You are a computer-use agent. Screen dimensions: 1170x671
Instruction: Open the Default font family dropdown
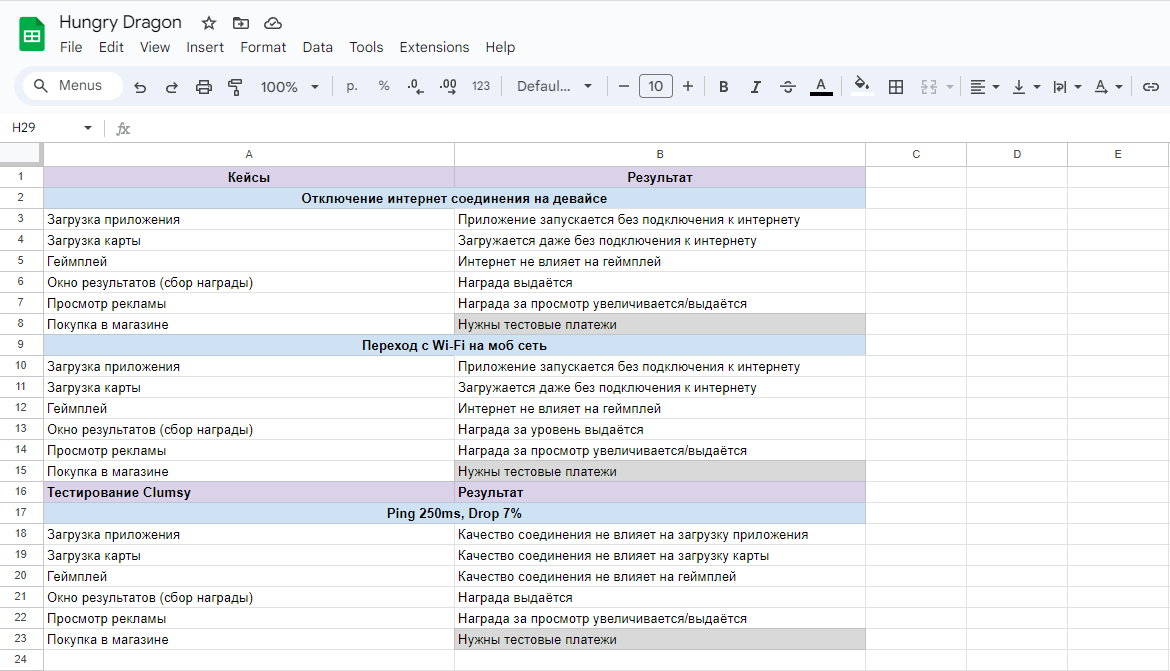[x=554, y=87]
